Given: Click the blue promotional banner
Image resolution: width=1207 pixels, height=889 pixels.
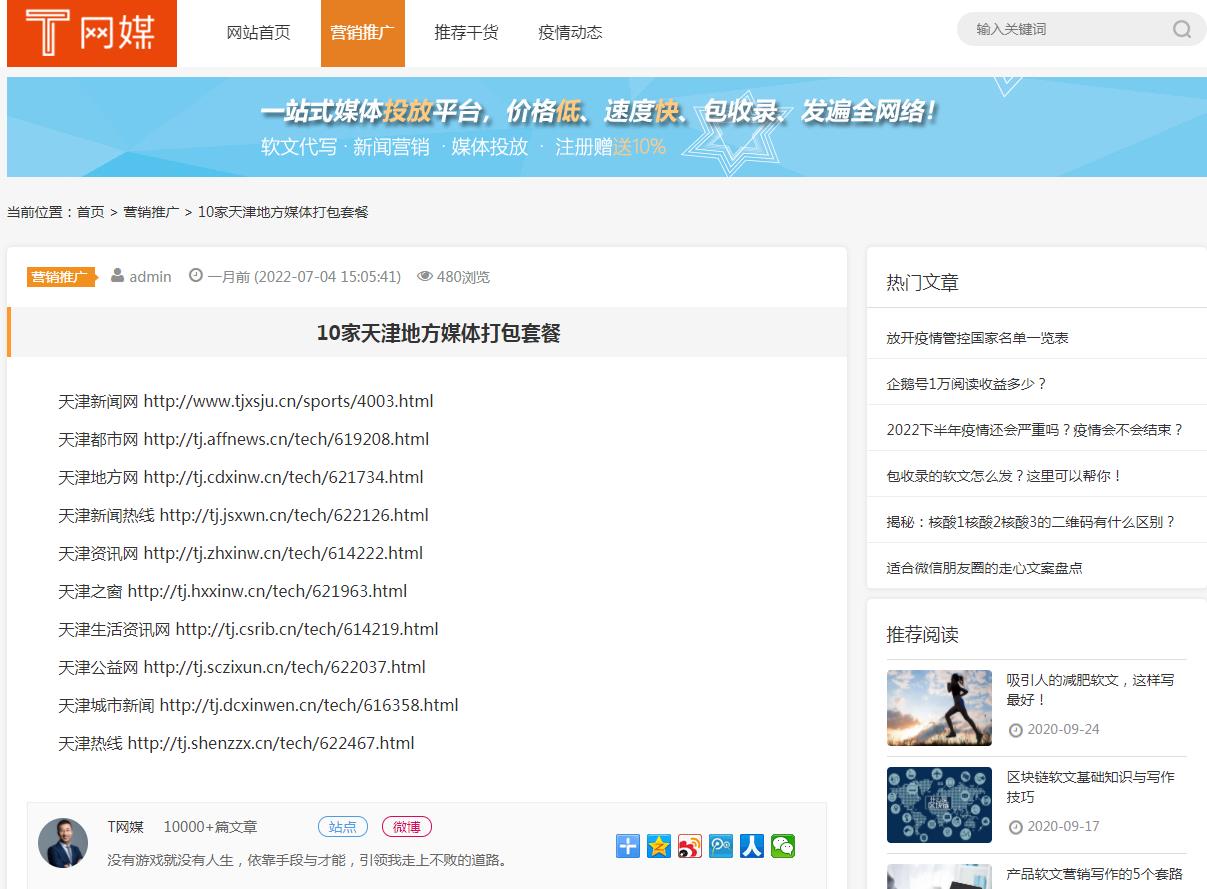Looking at the screenshot, I should [607, 127].
